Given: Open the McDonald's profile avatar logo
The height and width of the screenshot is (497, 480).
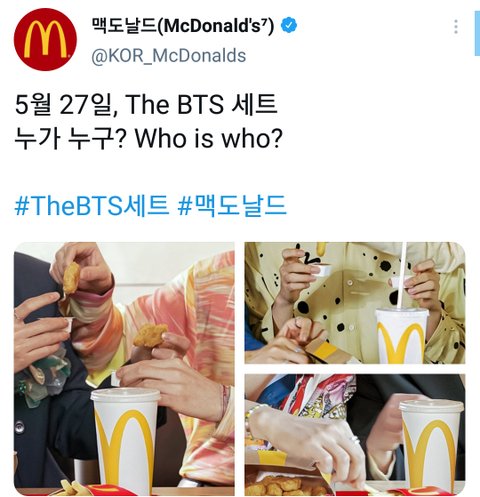Looking at the screenshot, I should pyautogui.click(x=45, y=39).
